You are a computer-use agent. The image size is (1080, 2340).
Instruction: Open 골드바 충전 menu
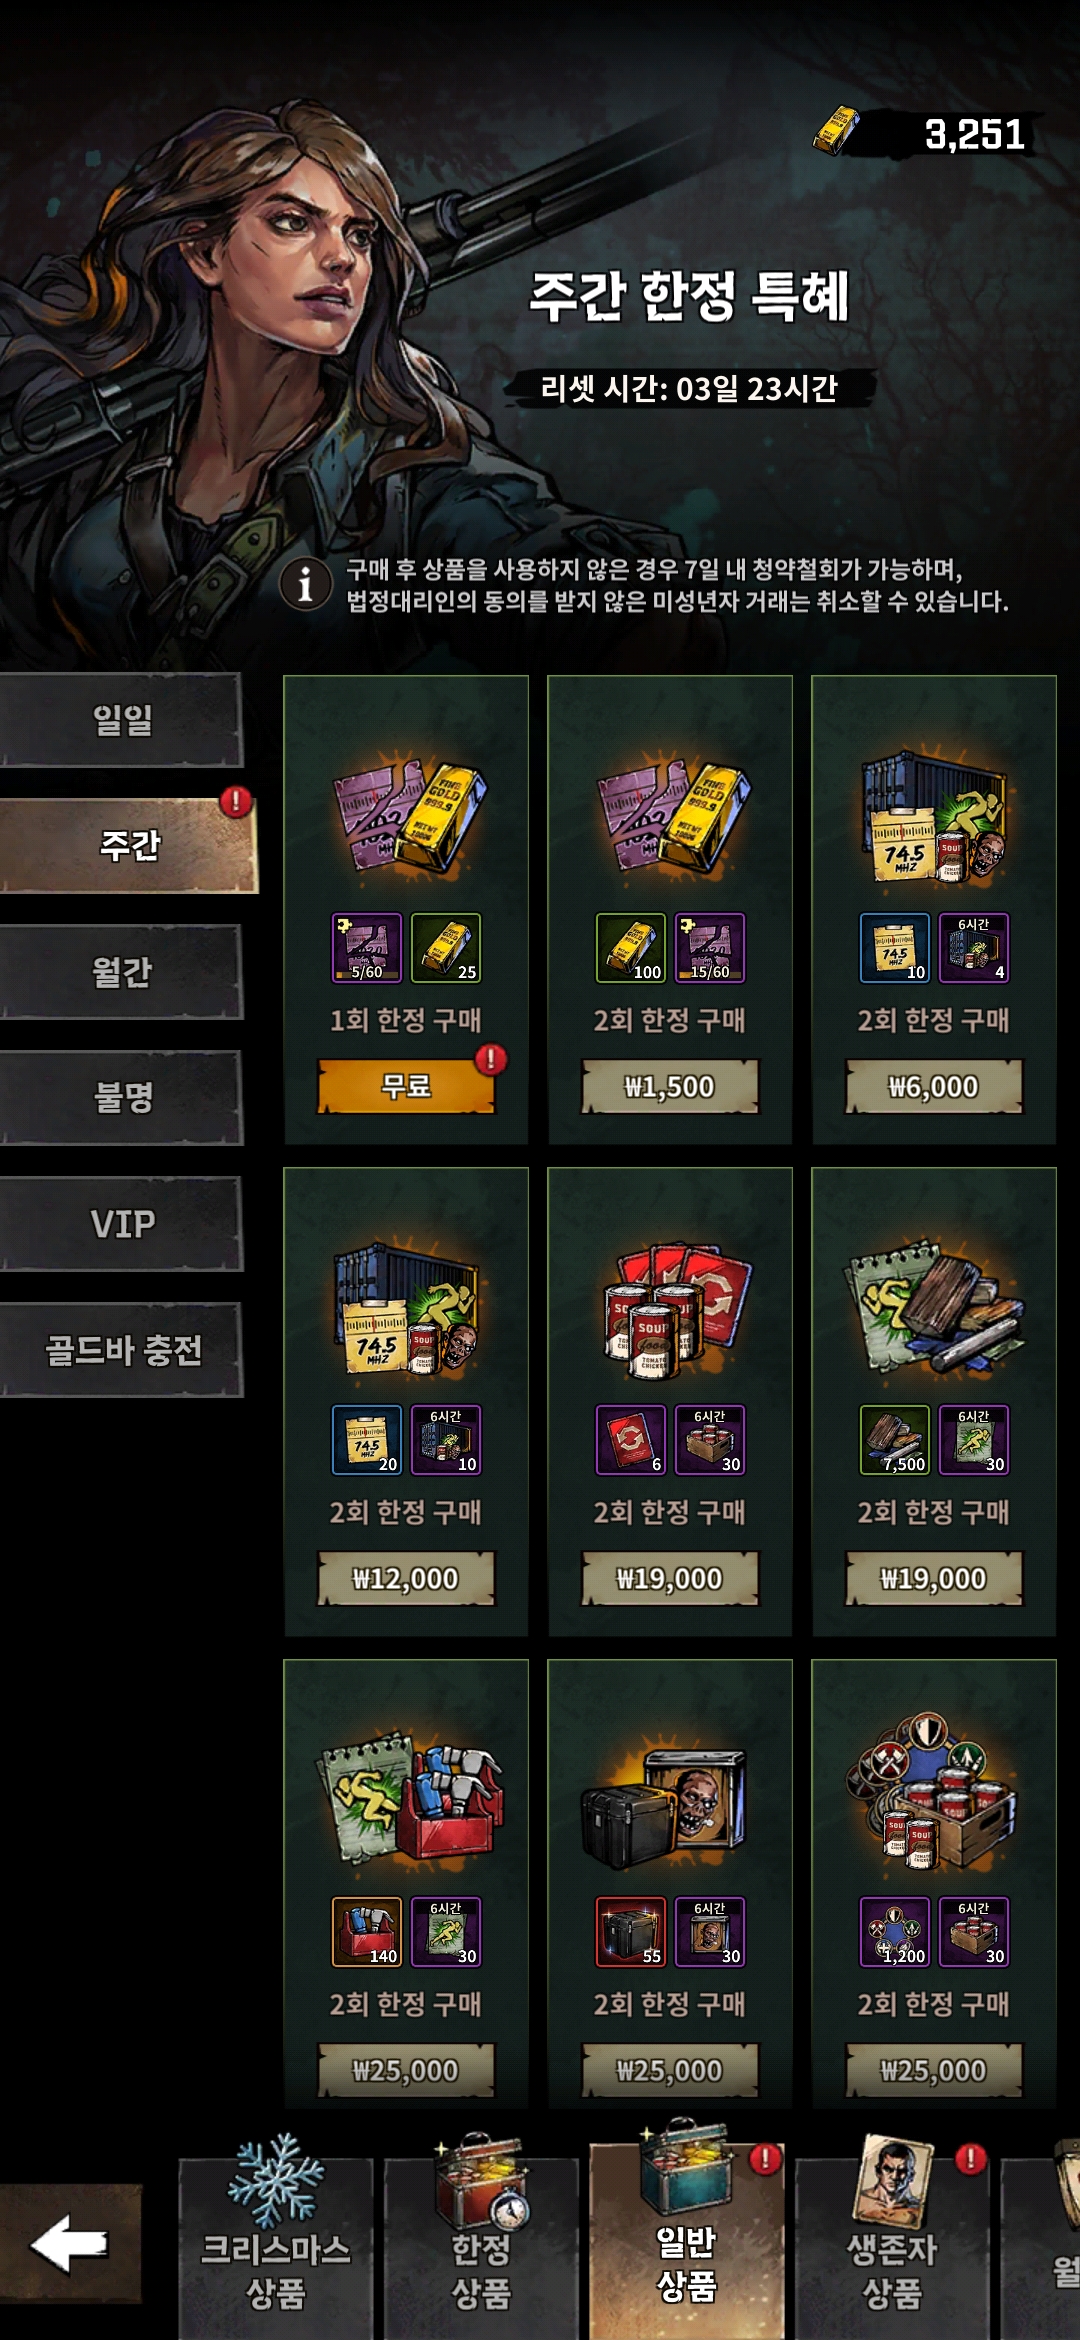click(x=121, y=1350)
